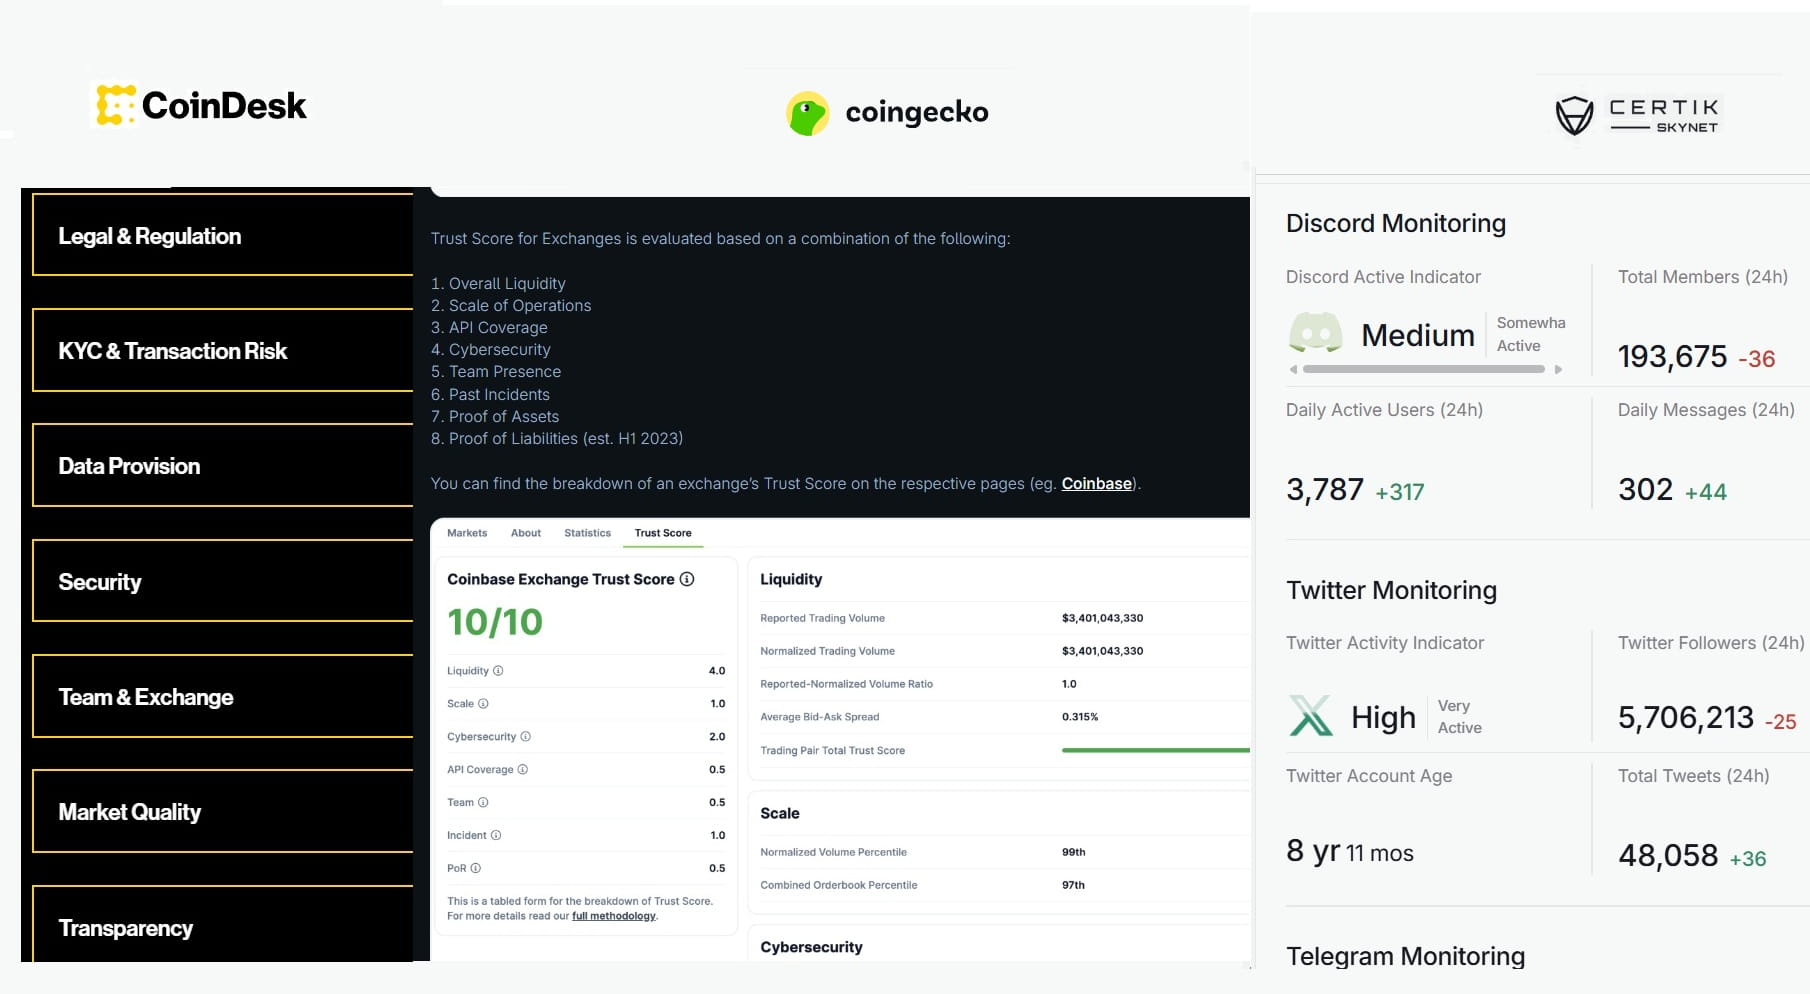Image resolution: width=1810 pixels, height=994 pixels.
Task: Switch to the About tab
Action: tap(526, 533)
